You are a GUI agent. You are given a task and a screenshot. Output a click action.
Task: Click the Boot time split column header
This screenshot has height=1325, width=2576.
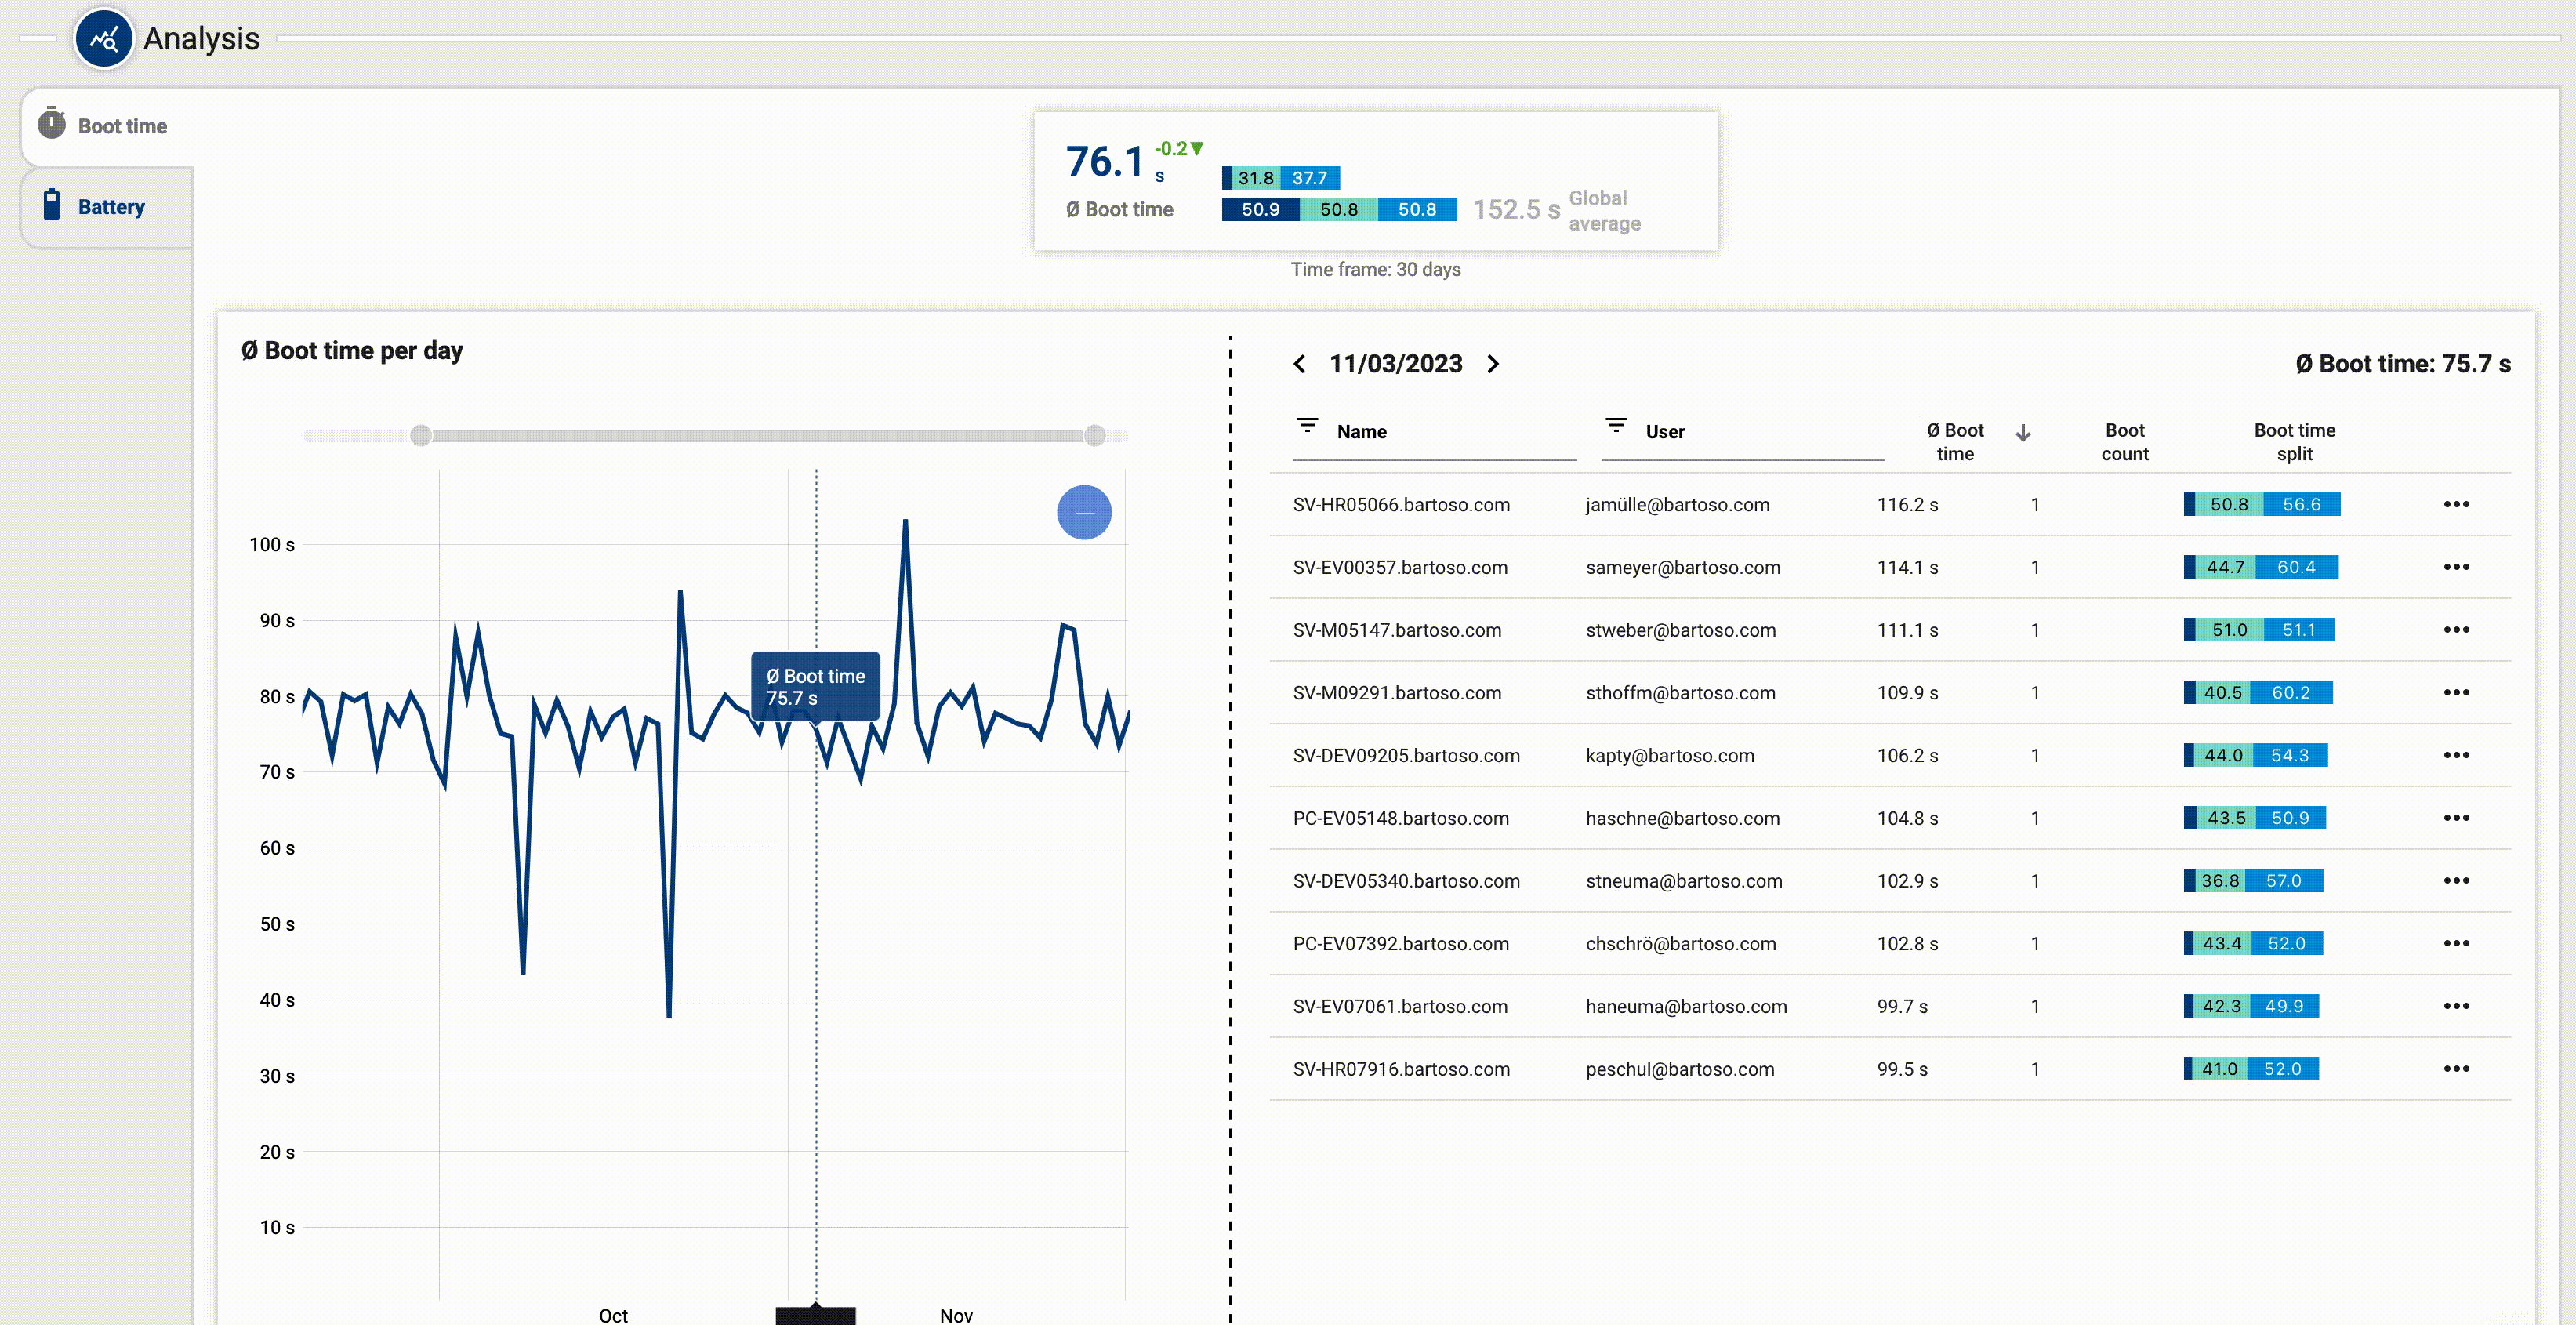tap(2294, 442)
